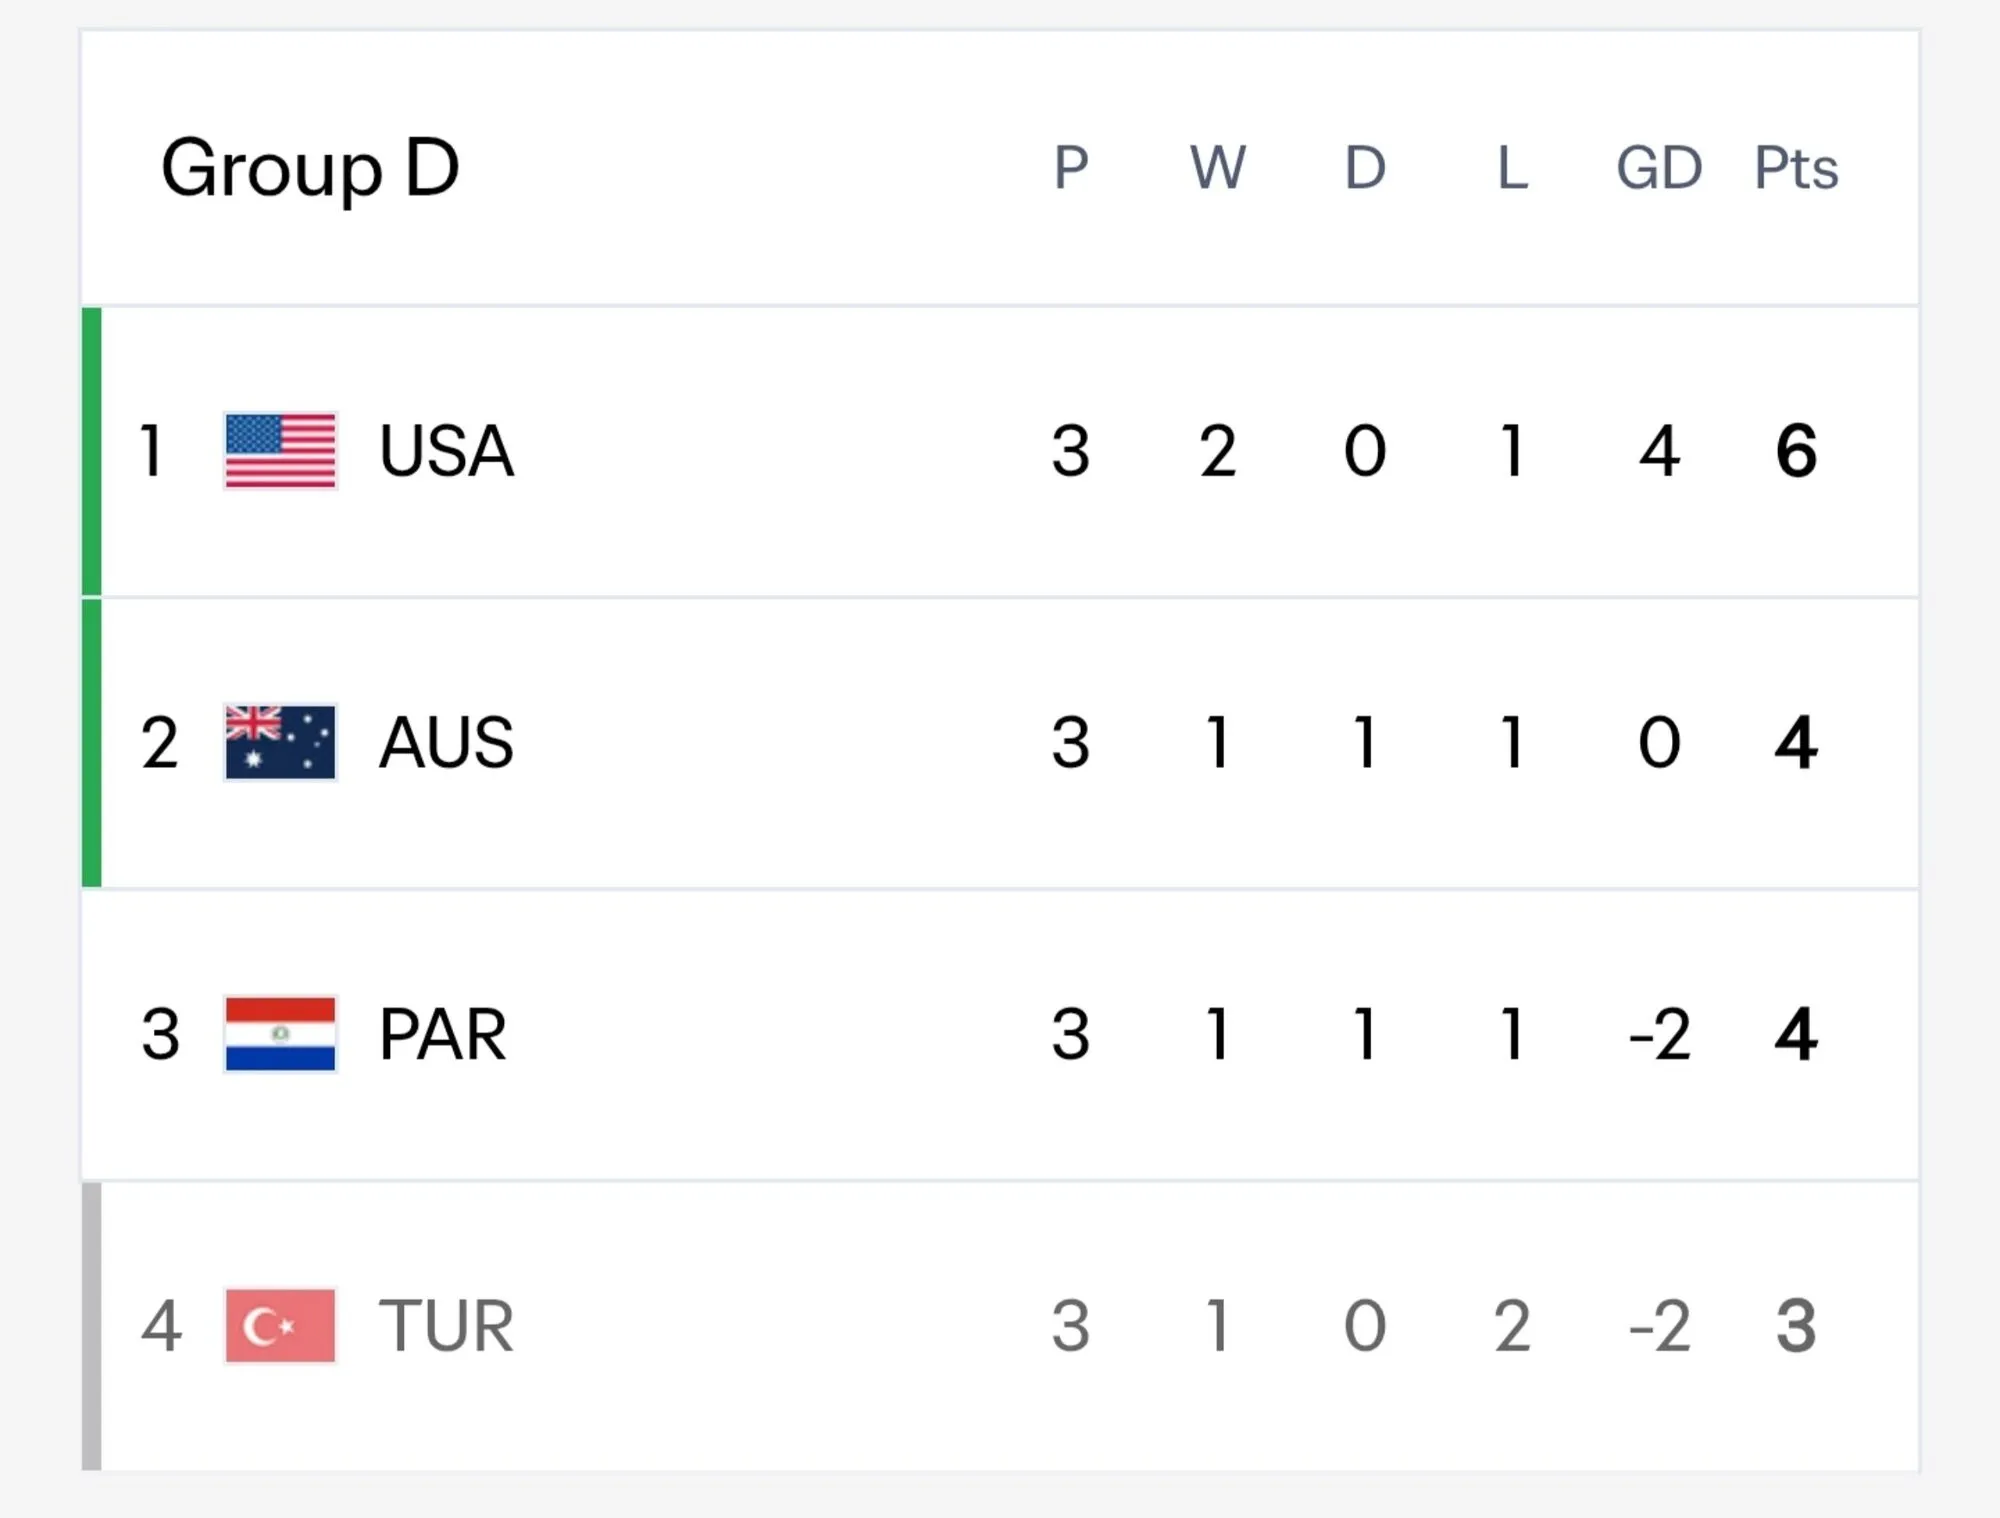
Task: Click the P column header
Action: click(1070, 167)
